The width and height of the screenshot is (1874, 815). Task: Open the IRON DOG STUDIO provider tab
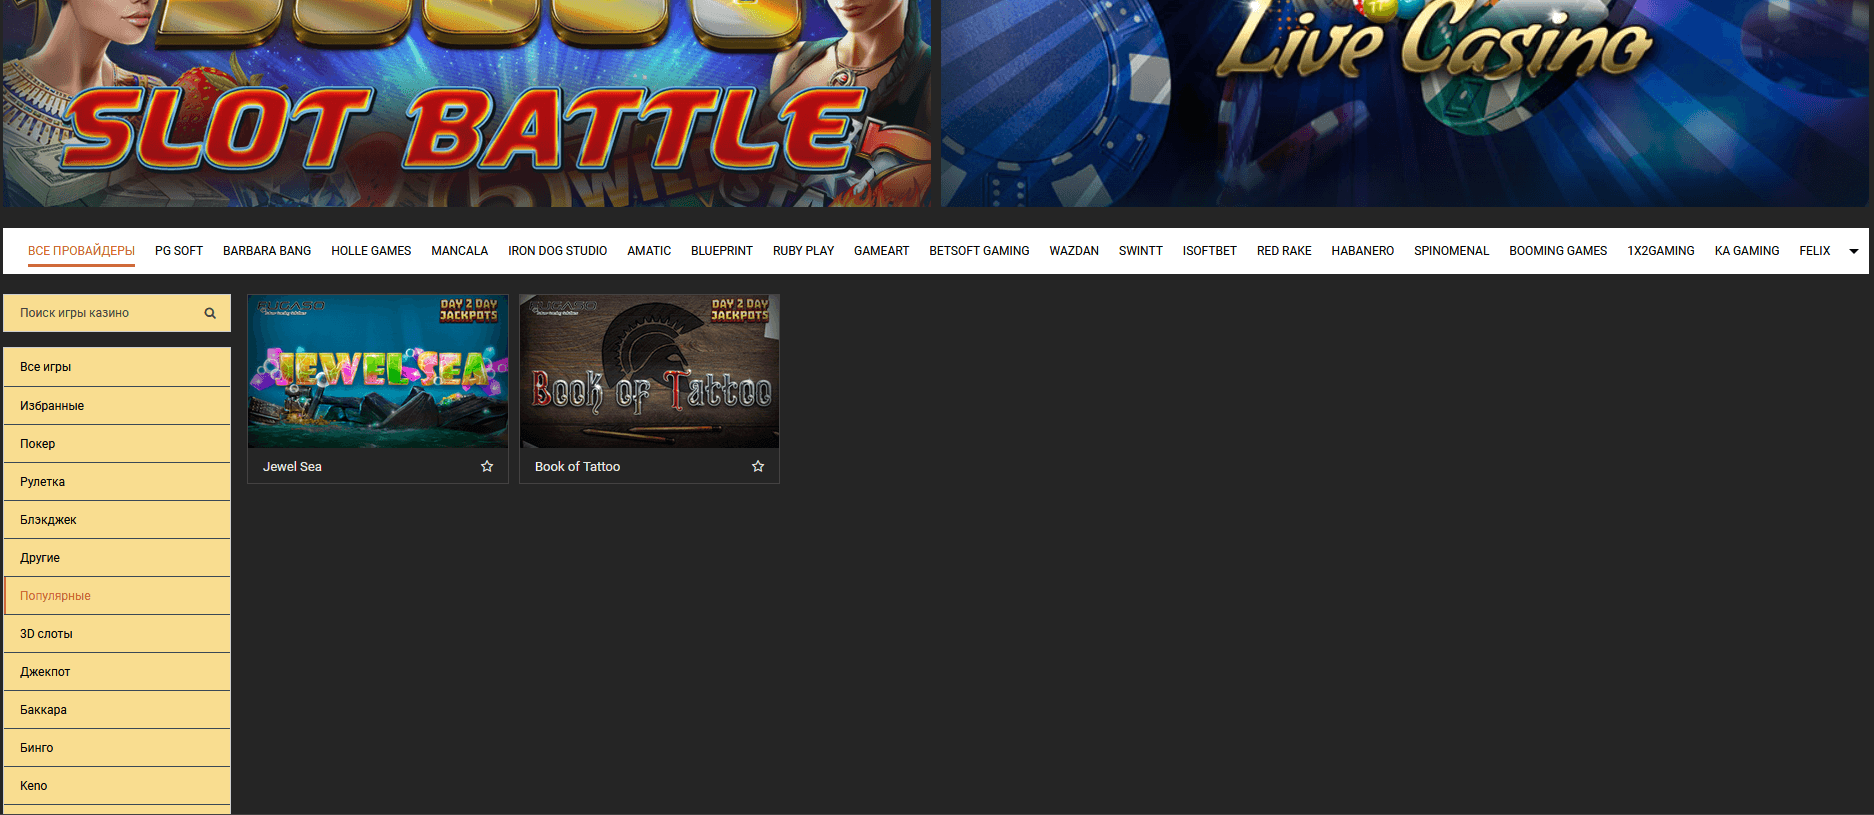click(x=557, y=251)
